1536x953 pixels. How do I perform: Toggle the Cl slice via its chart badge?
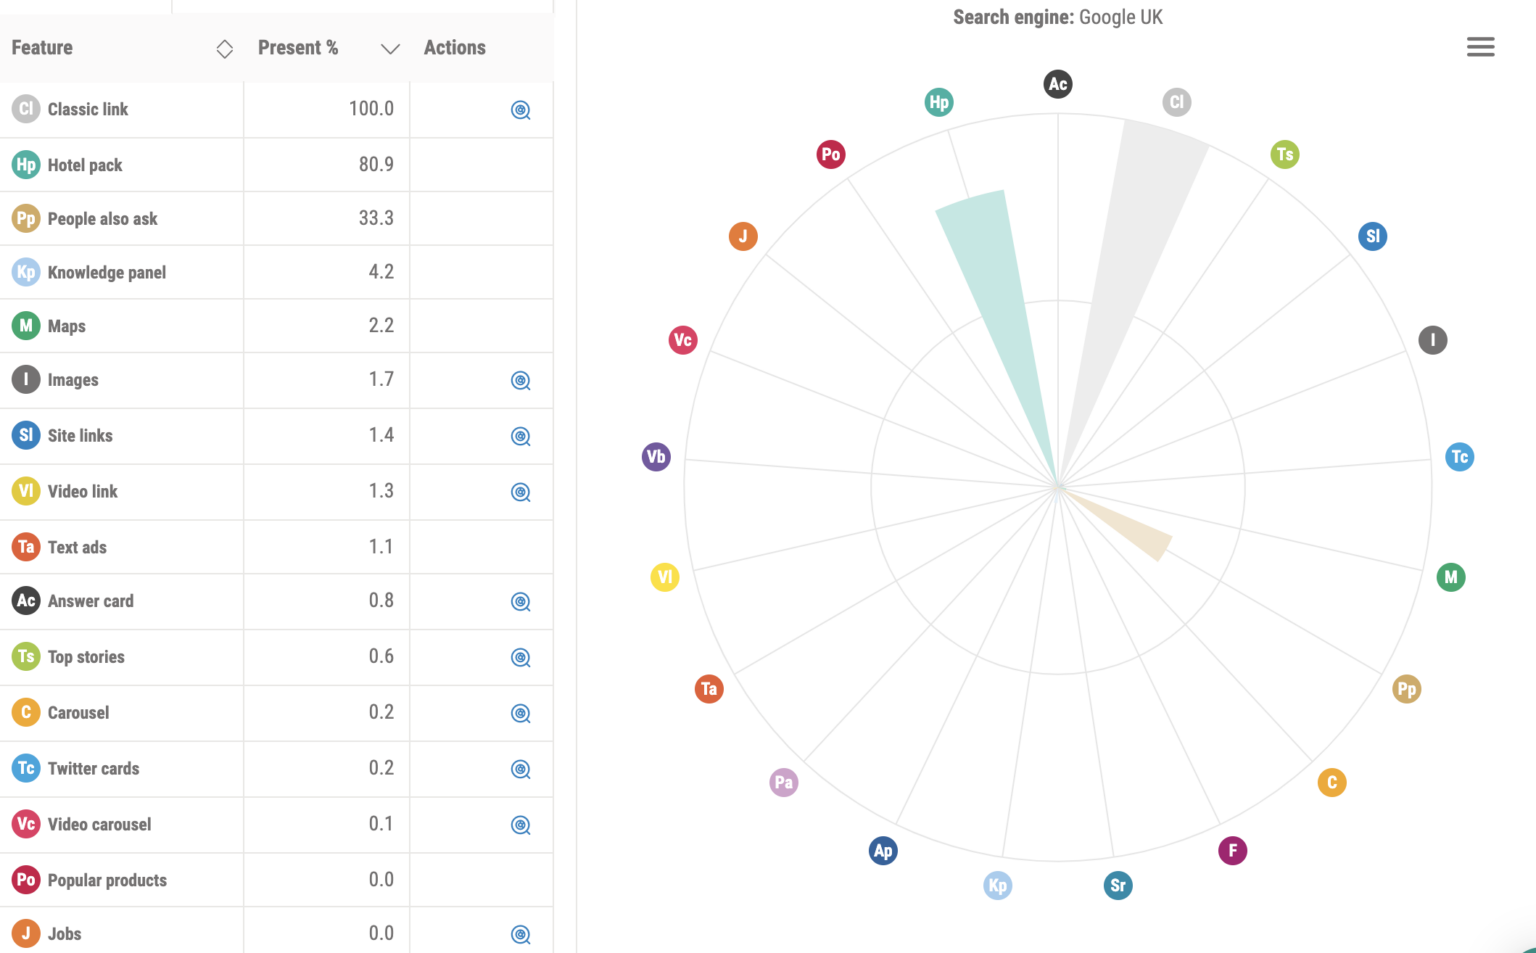point(1176,101)
